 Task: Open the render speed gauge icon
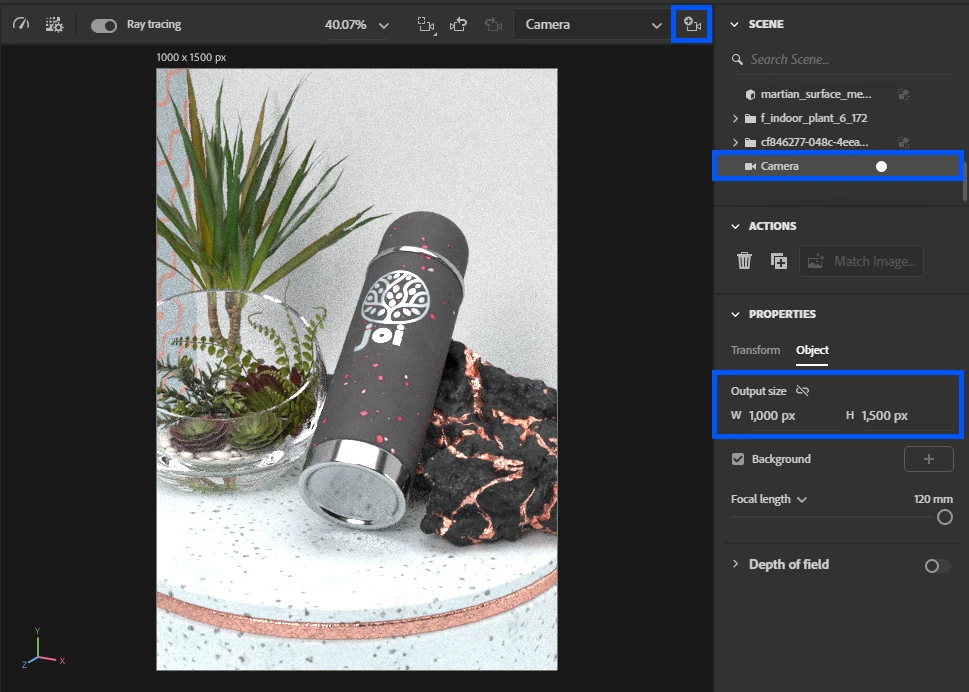tap(21, 24)
